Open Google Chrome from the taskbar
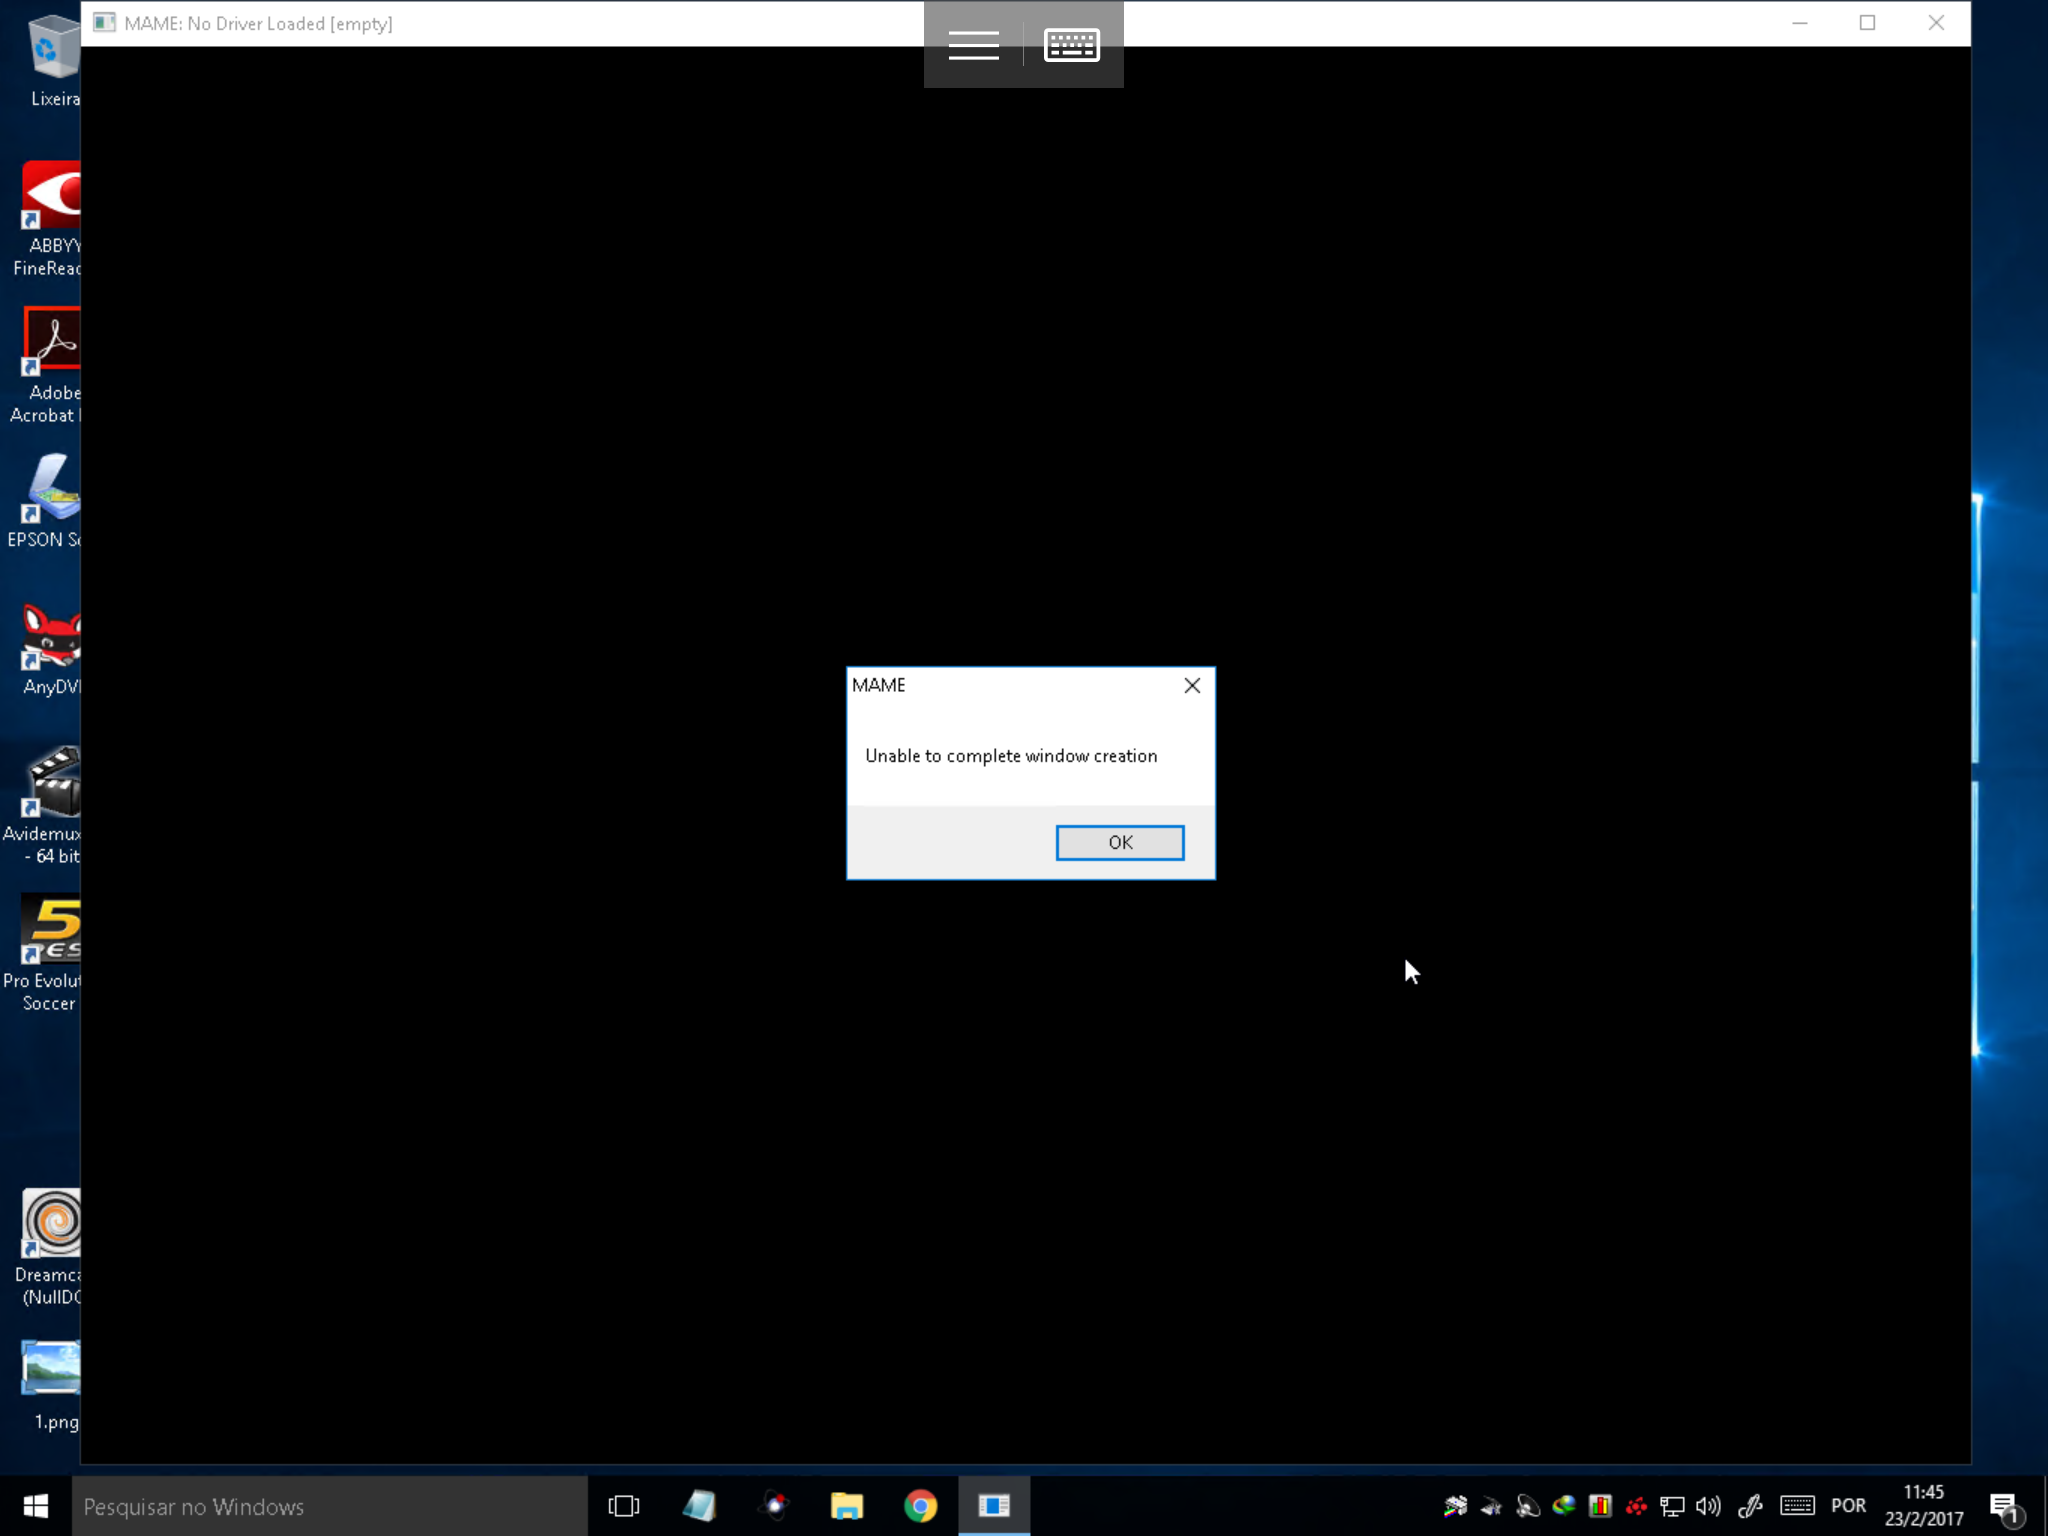 [920, 1506]
